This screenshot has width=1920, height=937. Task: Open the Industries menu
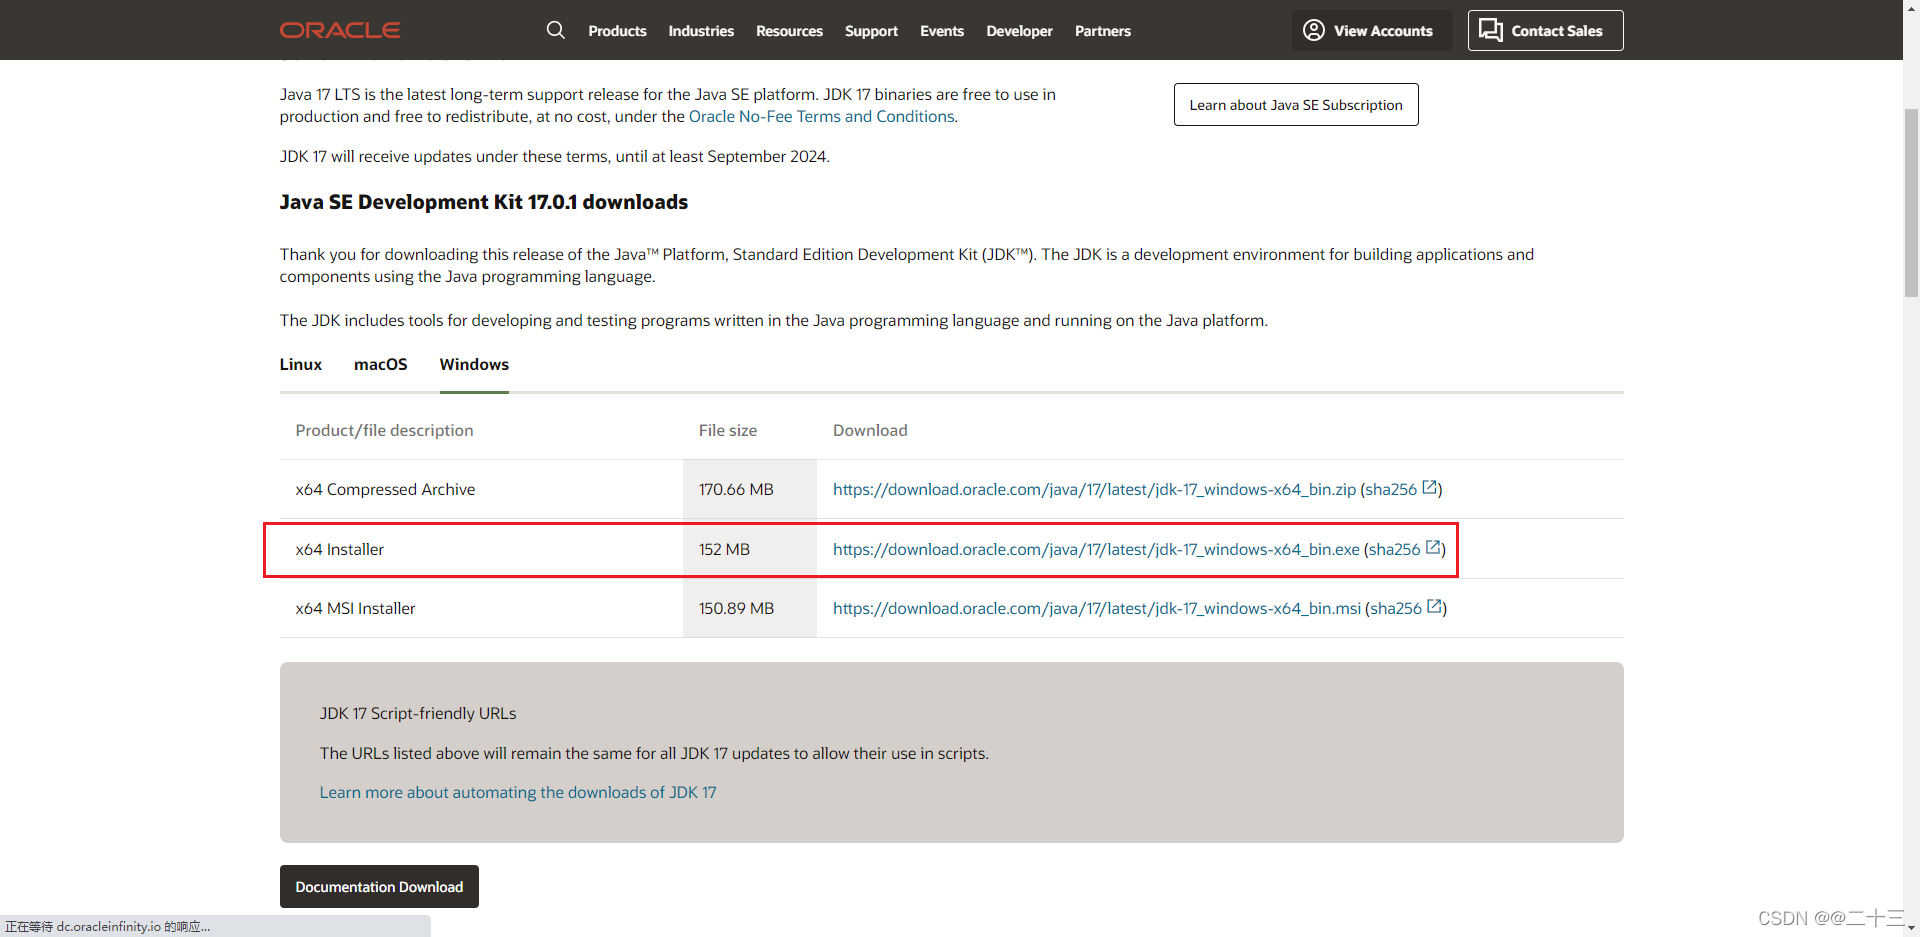click(701, 31)
